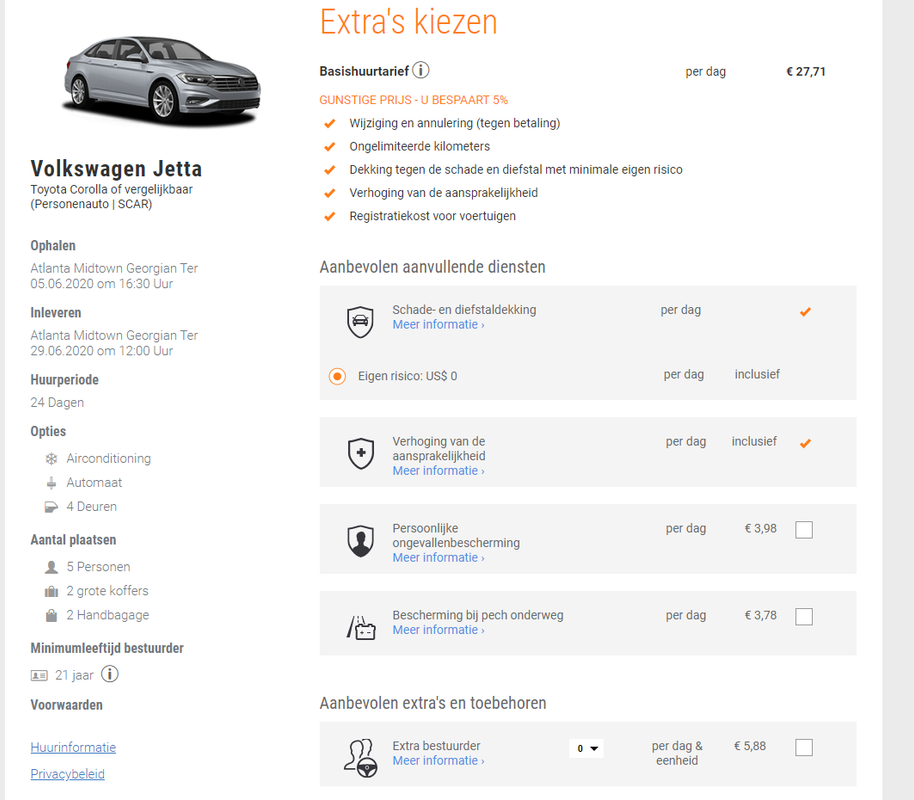Open Meer informatie for Extra bestuurder
Image resolution: width=914 pixels, height=800 pixels.
(x=438, y=760)
